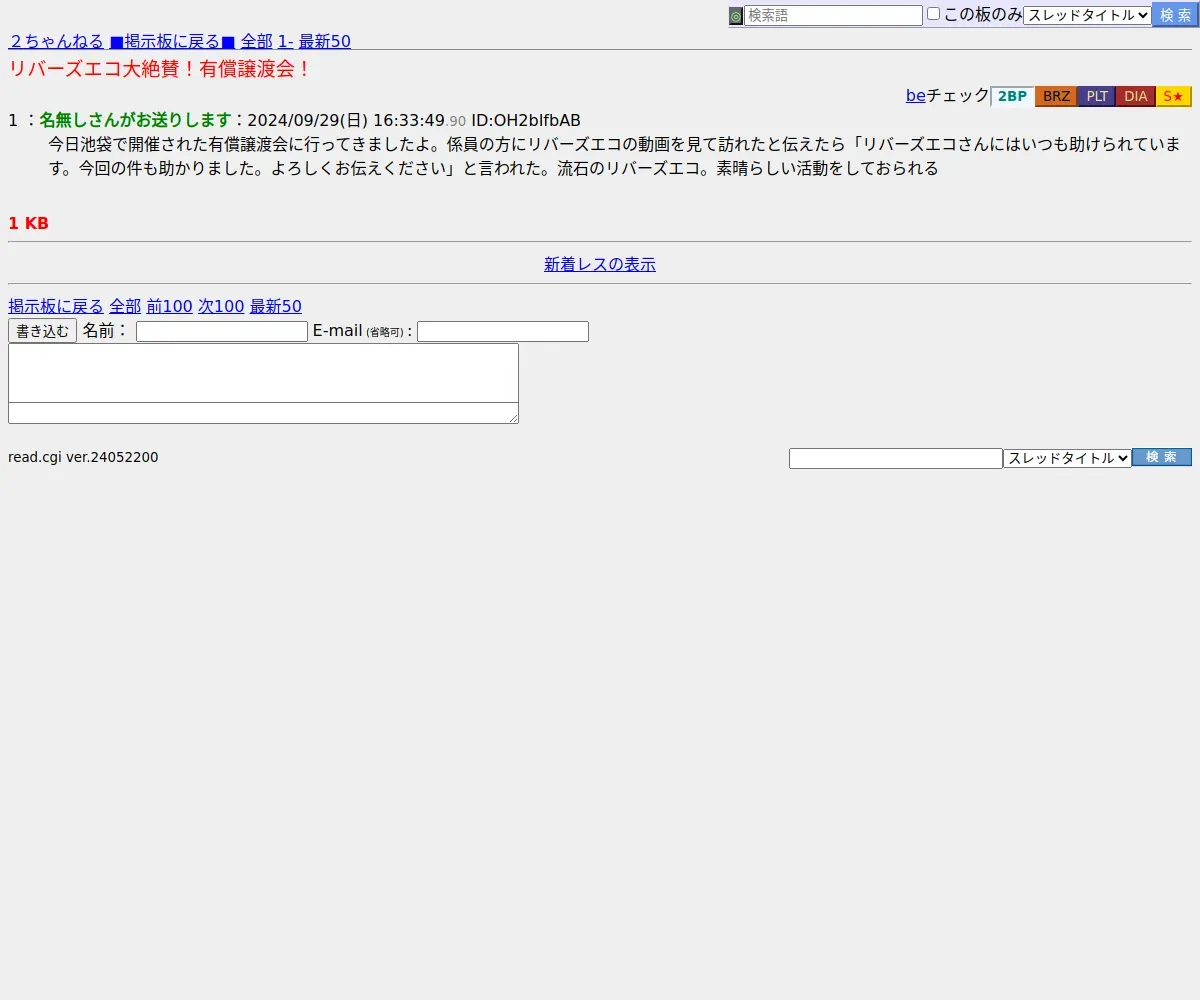Screen dimensions: 1200x1000
Task: Click the 1 KB size label
Action: click(x=28, y=223)
